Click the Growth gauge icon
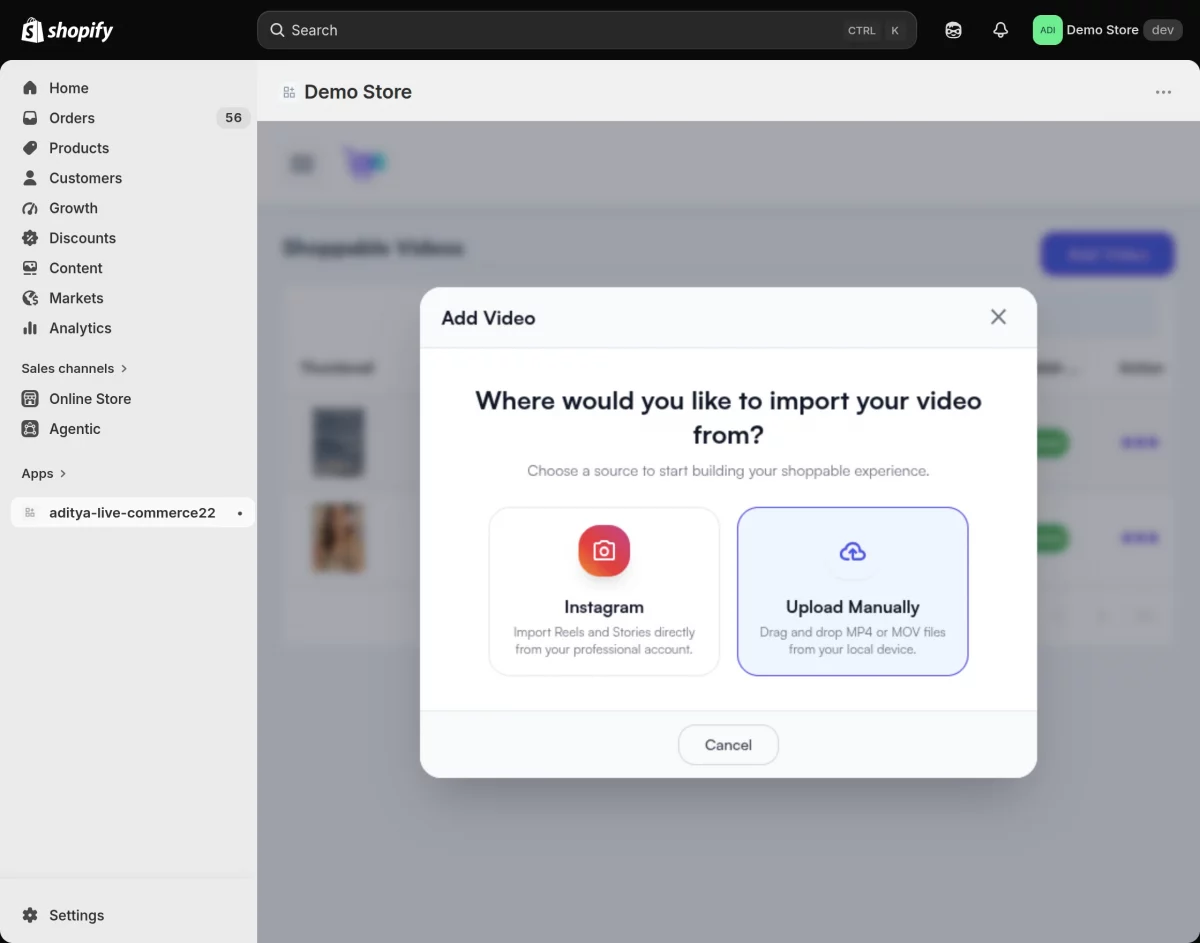The height and width of the screenshot is (943, 1200). [x=30, y=208]
